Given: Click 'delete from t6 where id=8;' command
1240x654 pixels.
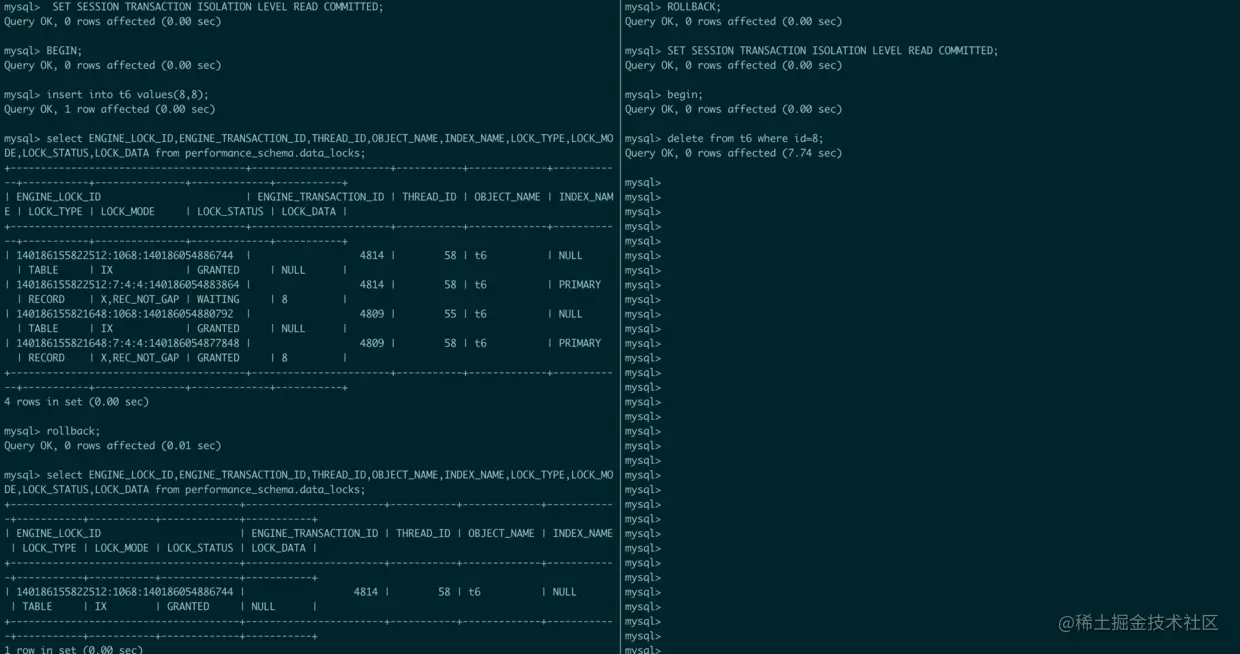Looking at the screenshot, I should coord(745,138).
